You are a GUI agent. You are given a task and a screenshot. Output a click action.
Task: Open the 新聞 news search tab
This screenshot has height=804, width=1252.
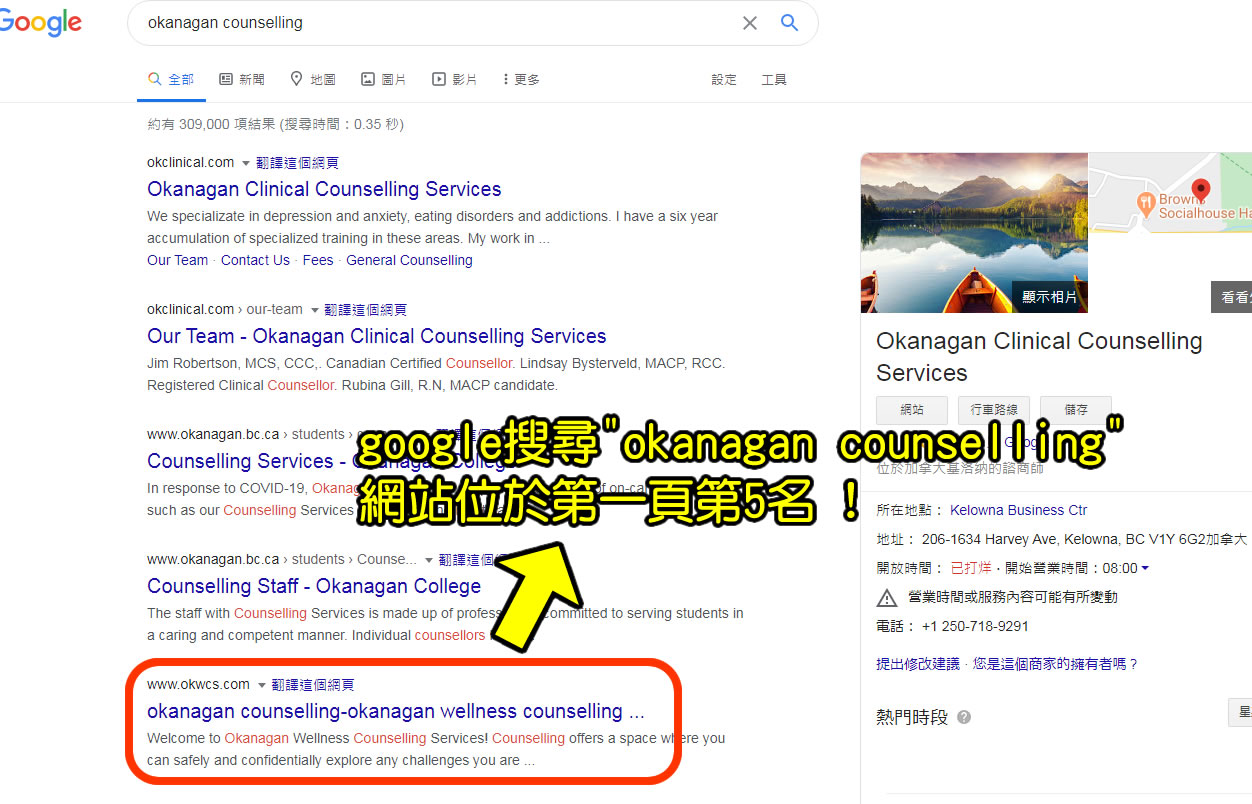[242, 79]
